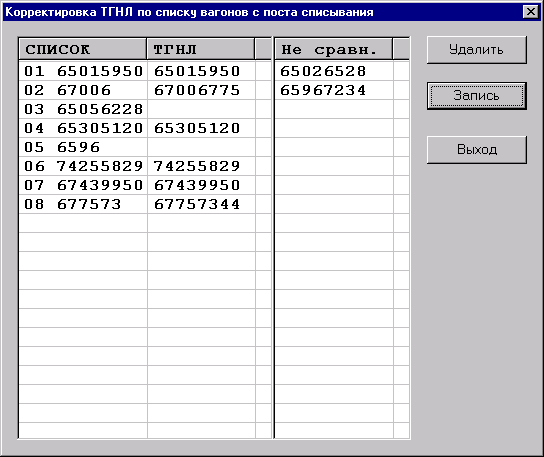Select list row 03 65056228
Viewport: 544px width, 457px height.
point(83,109)
